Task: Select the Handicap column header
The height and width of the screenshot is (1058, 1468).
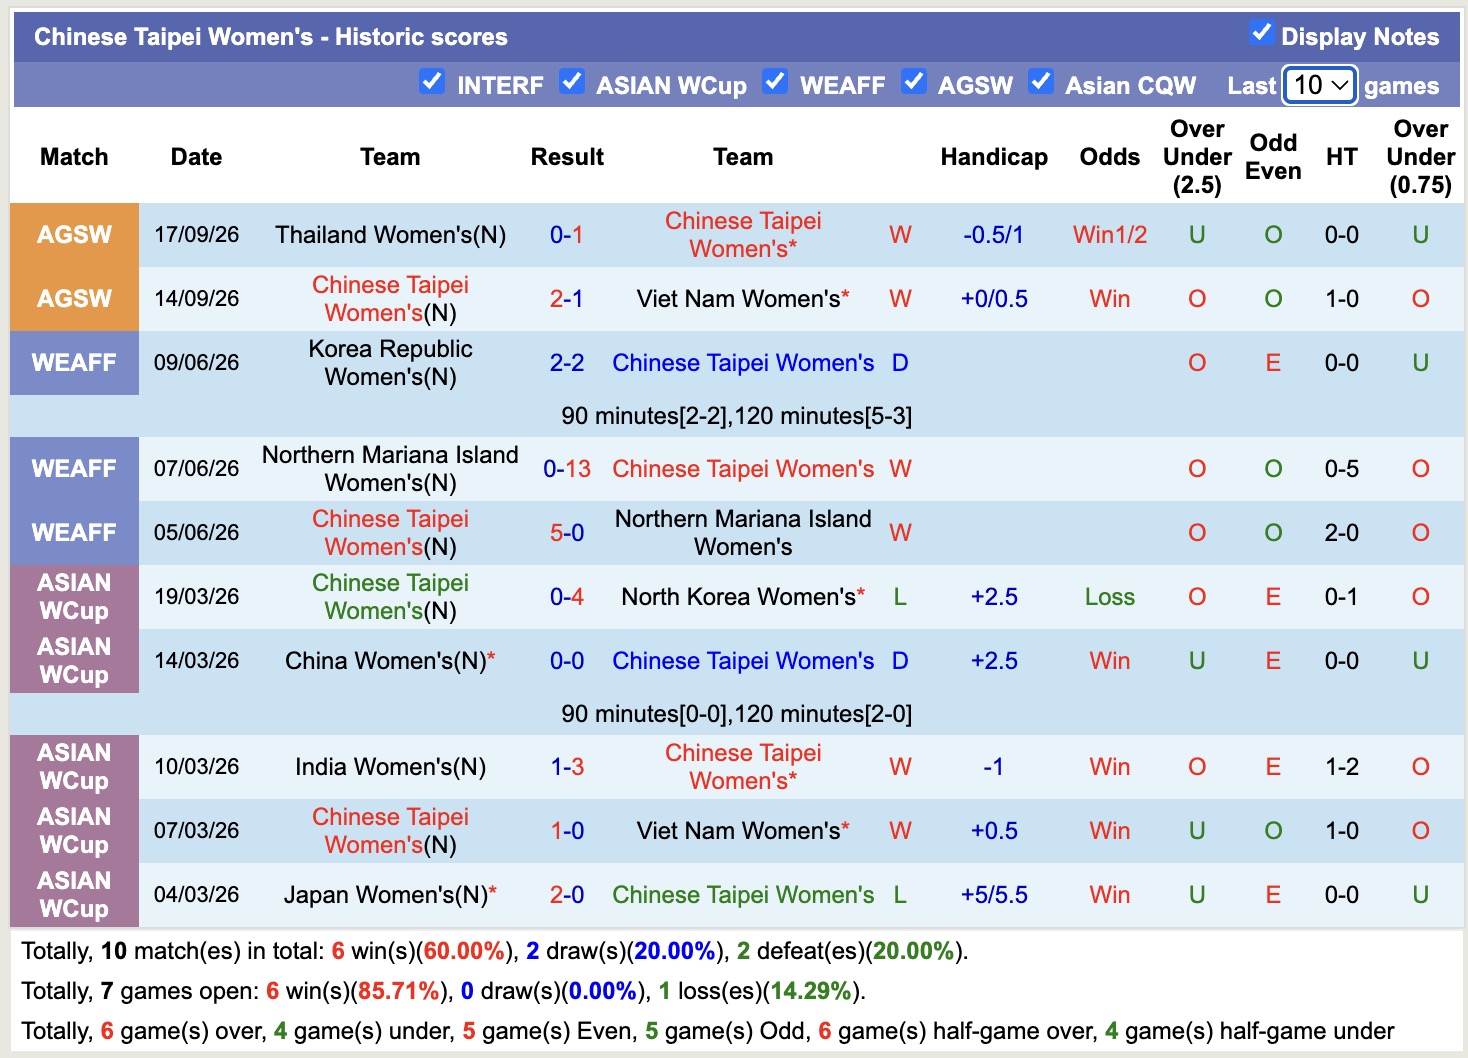Action: [994, 157]
